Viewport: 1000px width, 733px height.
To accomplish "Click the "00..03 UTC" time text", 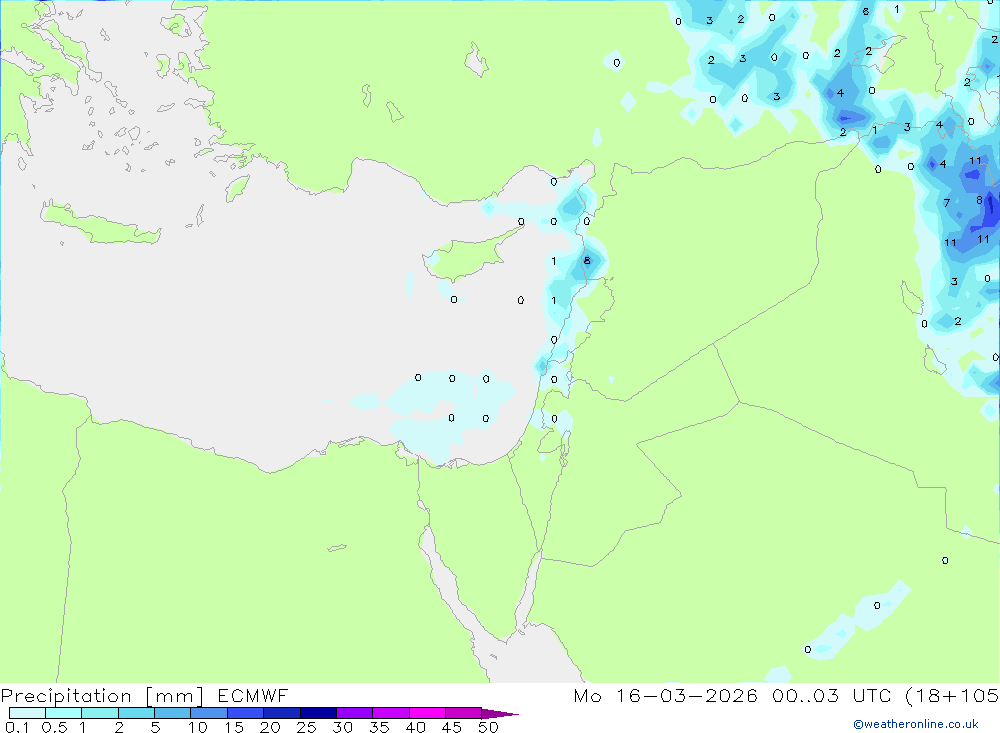I will click(x=831, y=695).
